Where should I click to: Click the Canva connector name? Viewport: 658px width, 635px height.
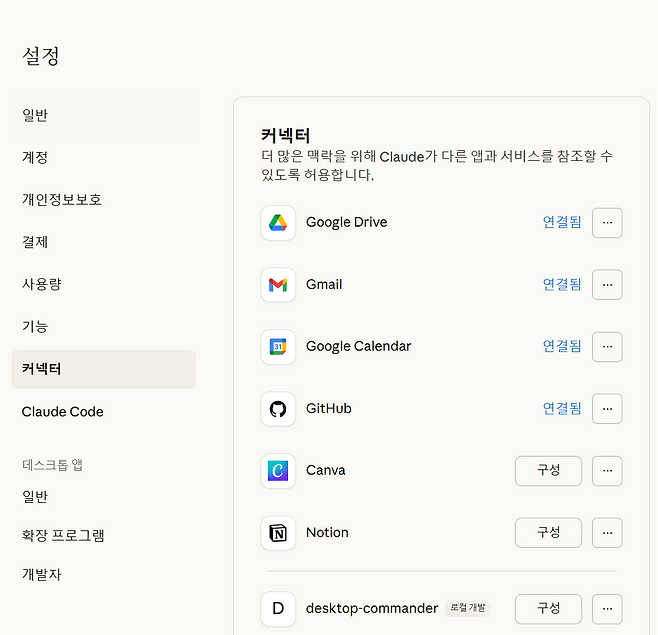pyautogui.click(x=326, y=470)
